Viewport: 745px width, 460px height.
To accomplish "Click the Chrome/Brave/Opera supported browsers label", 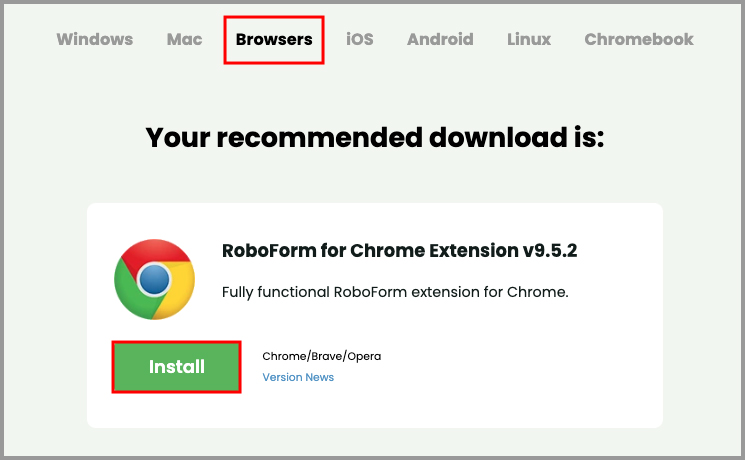I will (321, 356).
